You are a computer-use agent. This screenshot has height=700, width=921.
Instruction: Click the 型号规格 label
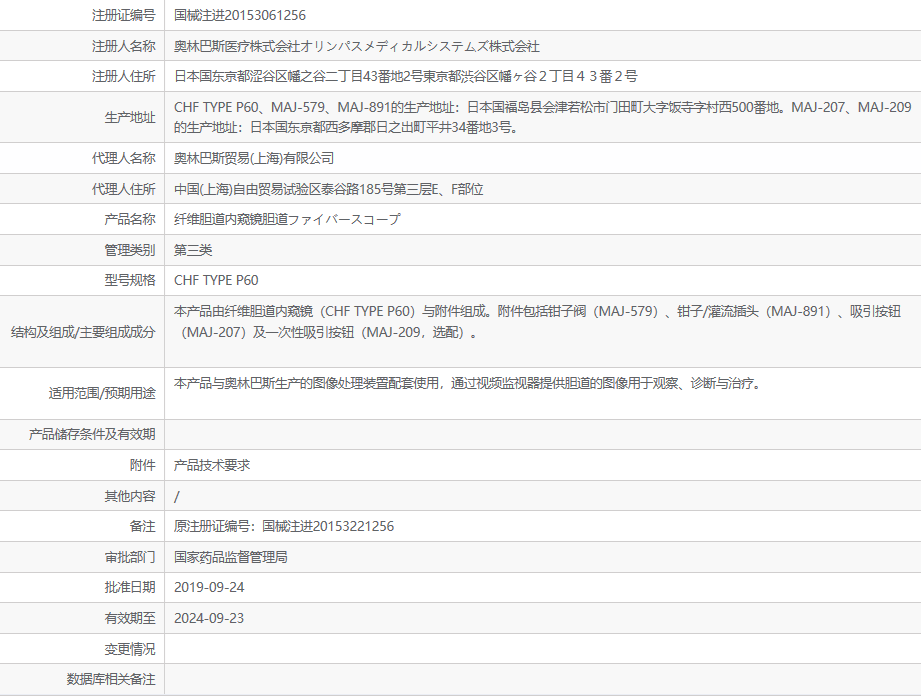[x=130, y=280]
